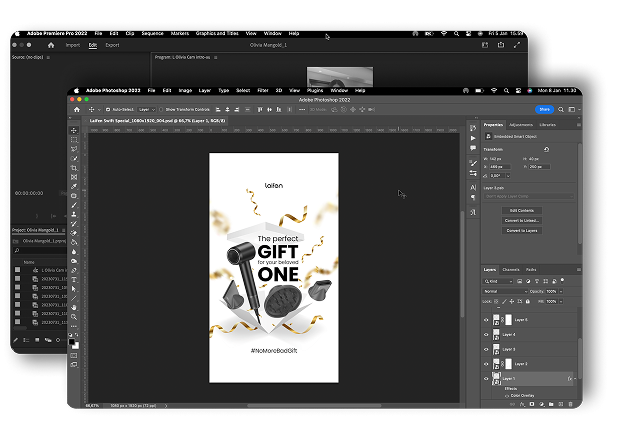
Task: Open the Export tab in Premiere Pro
Action: pos(112,45)
